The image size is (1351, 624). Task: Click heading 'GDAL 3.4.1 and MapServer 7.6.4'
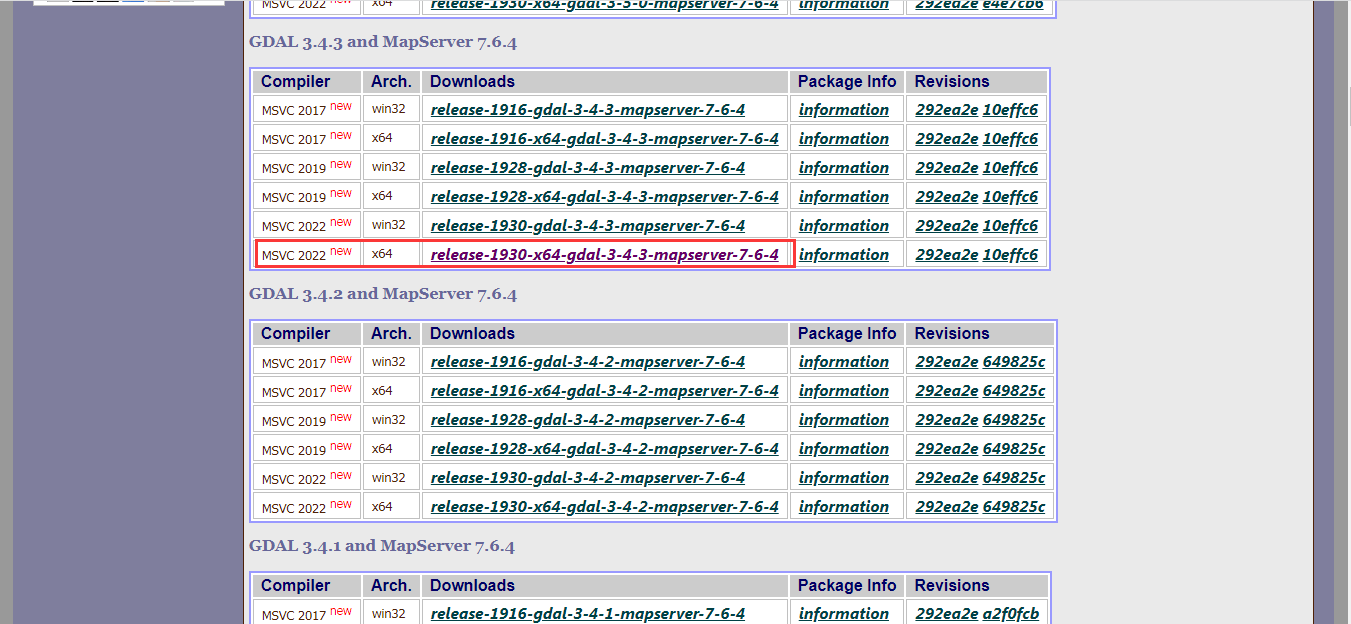tap(382, 546)
